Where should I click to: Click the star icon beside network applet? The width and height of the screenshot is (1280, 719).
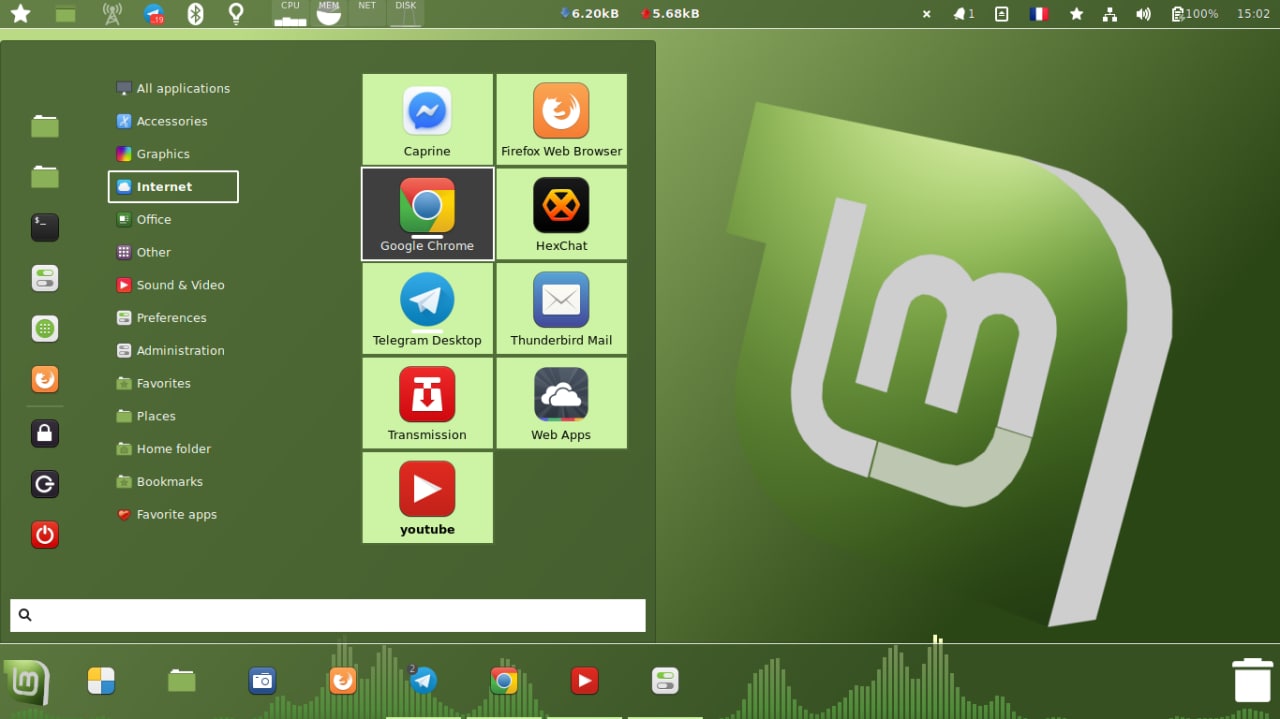1076,14
